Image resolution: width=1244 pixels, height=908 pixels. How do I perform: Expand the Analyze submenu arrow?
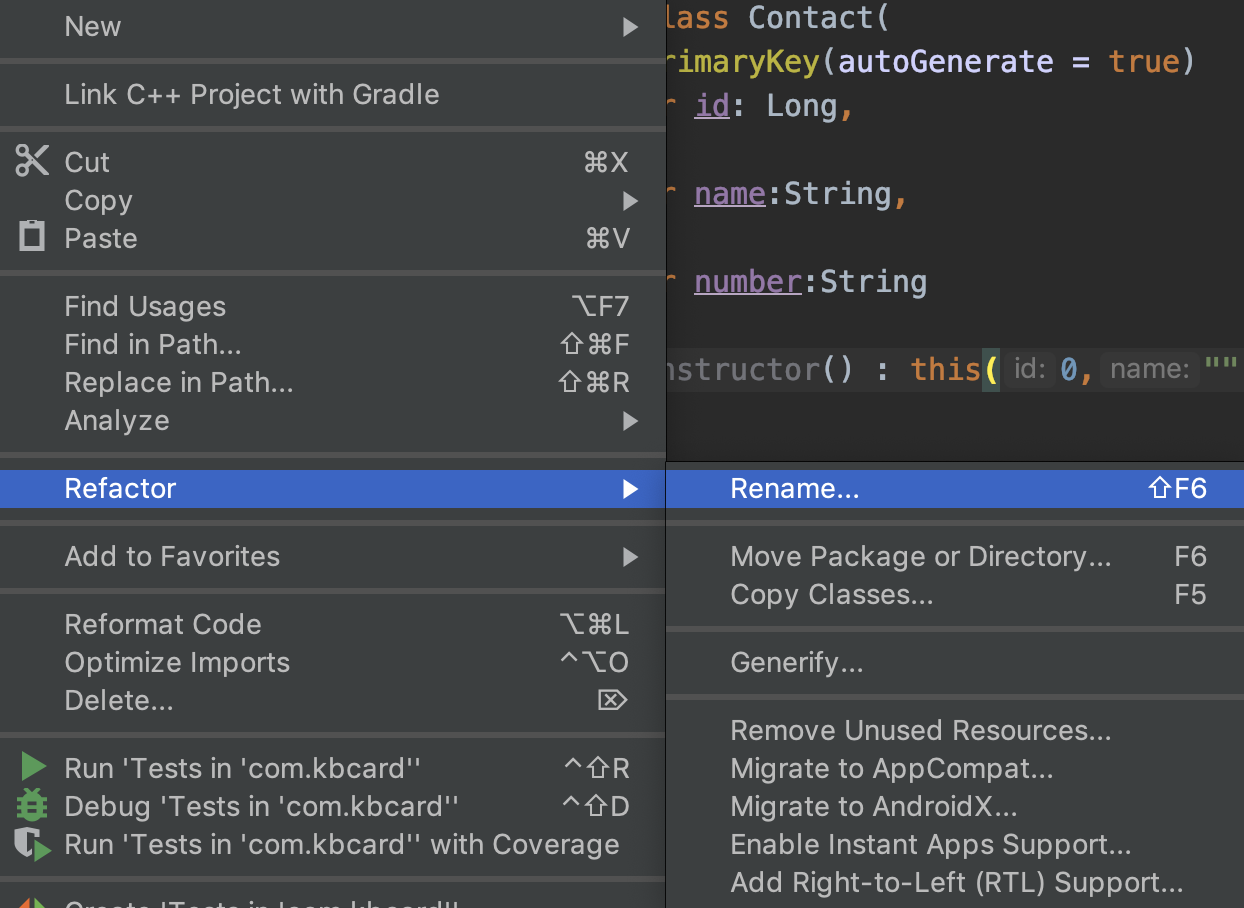click(630, 421)
